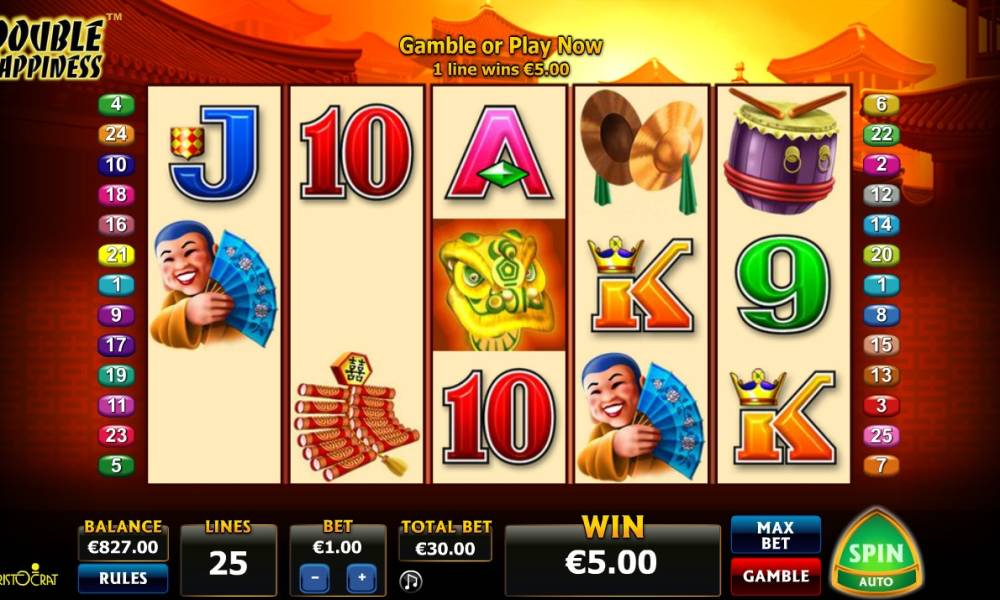The height and width of the screenshot is (600, 1000).
Task: Select payline marker 25 on the right
Action: pos(881,435)
